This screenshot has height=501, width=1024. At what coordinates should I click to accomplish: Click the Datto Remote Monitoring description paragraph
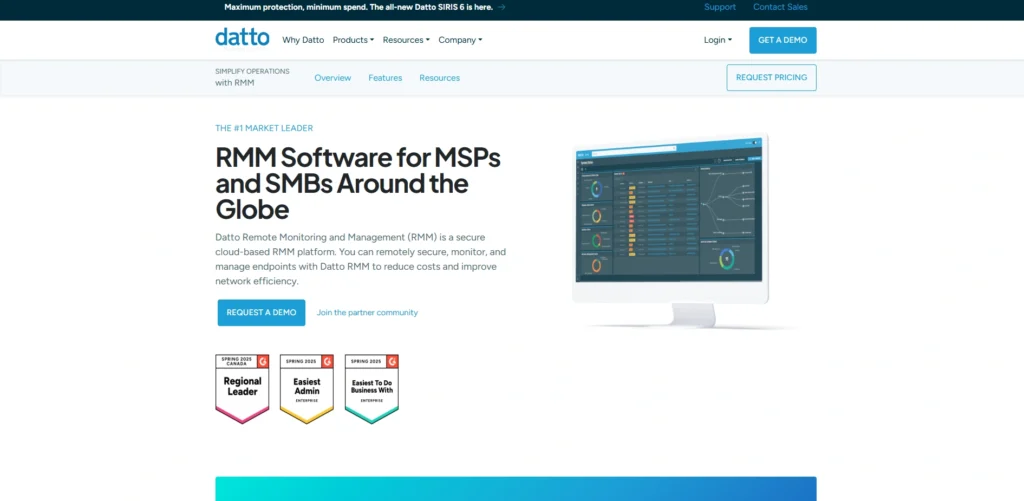pos(360,259)
